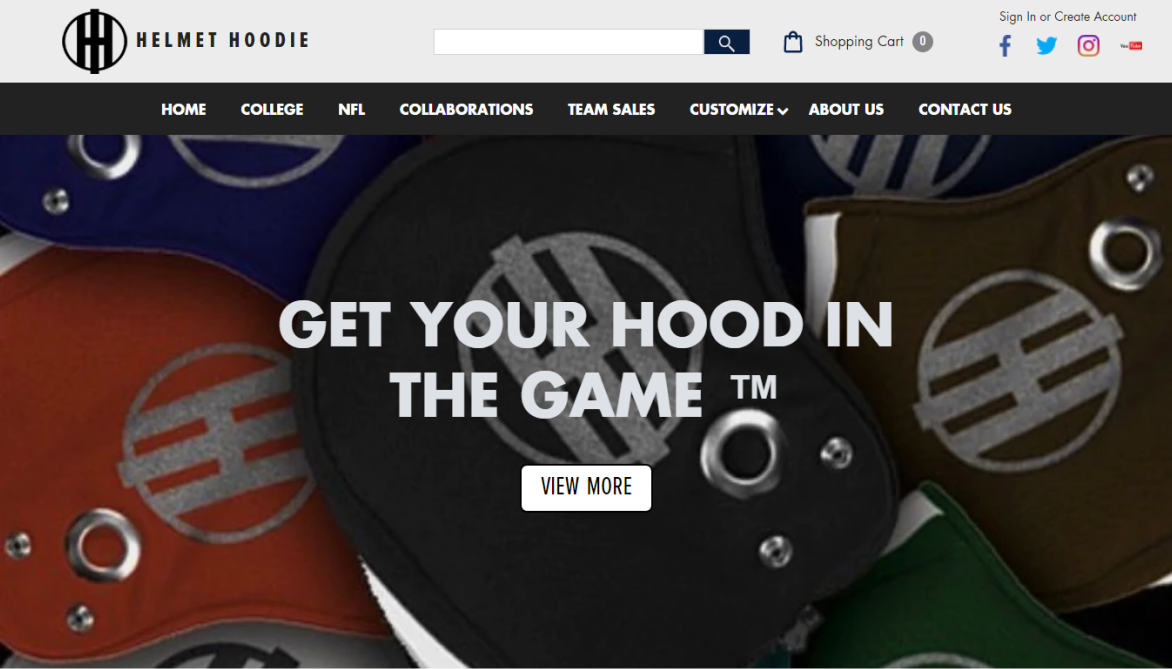Click the Sign In link
1172x669 pixels.
[x=1017, y=16]
